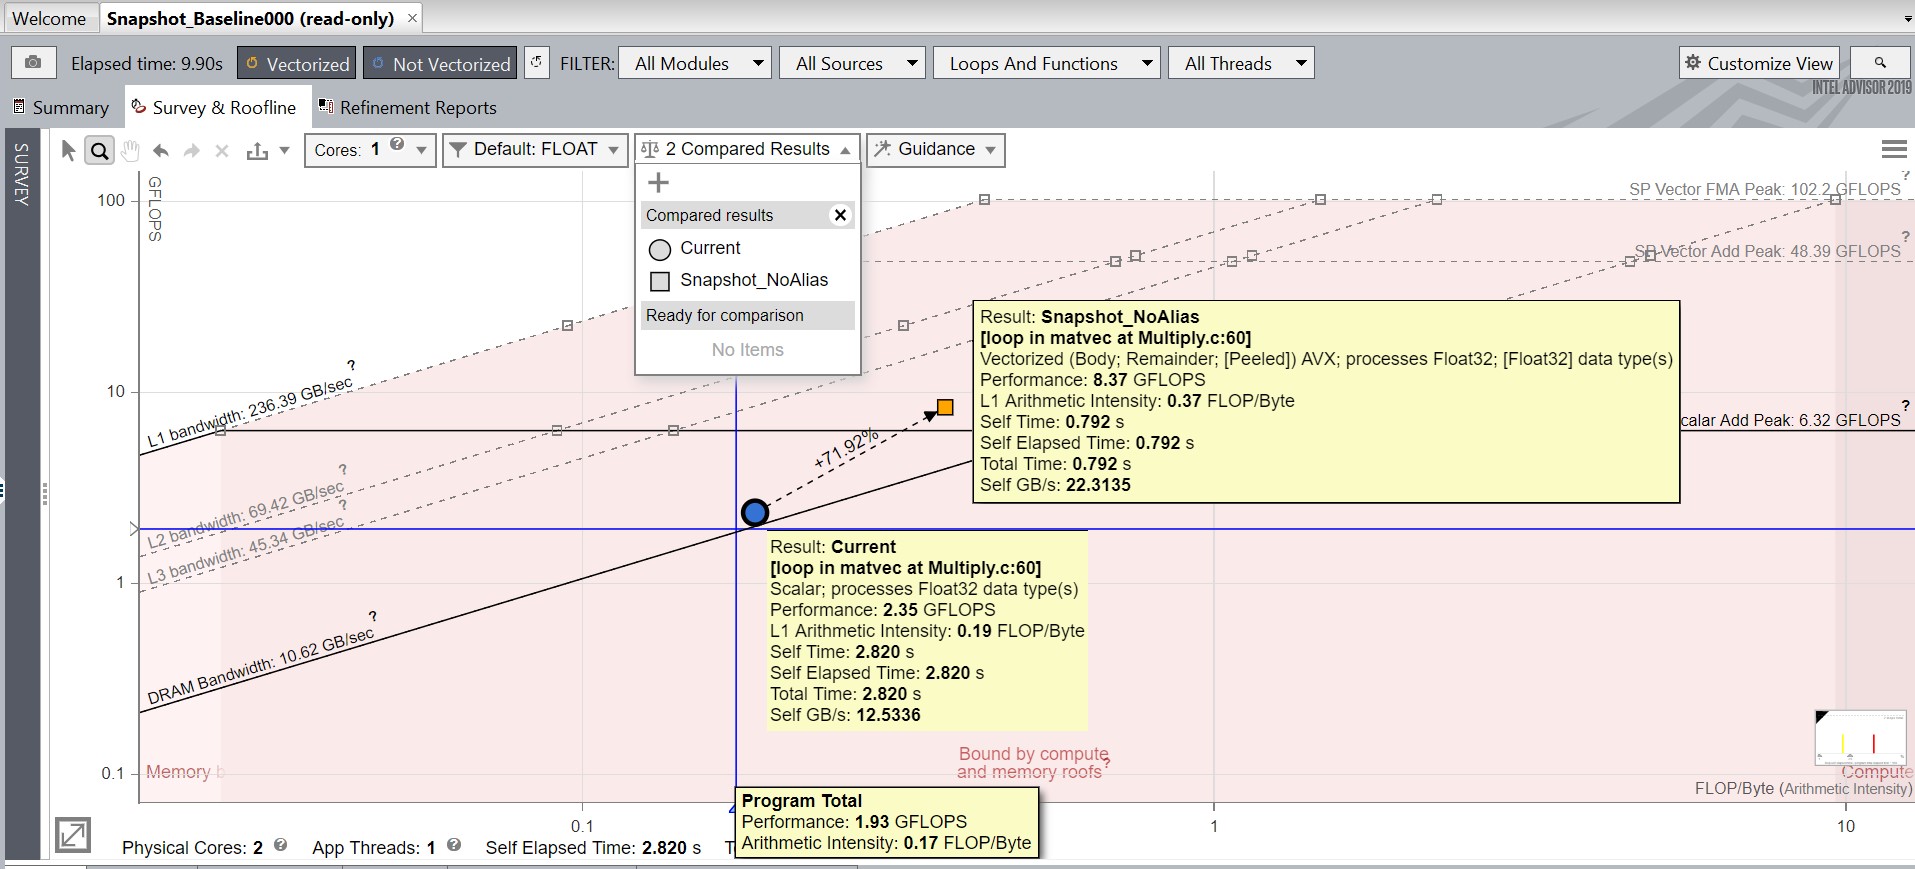This screenshot has height=869, width=1915.
Task: Open the Guidance menu button
Action: pyautogui.click(x=935, y=149)
